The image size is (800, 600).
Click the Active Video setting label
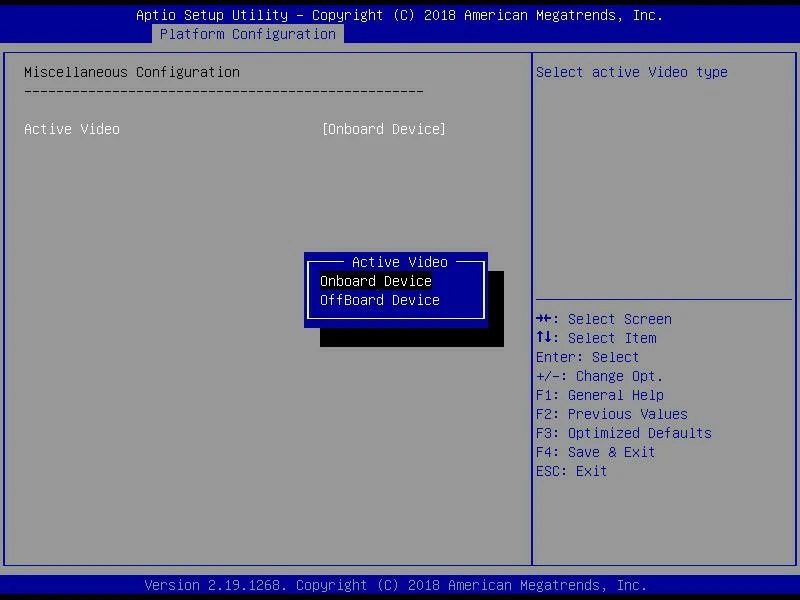(x=72, y=129)
